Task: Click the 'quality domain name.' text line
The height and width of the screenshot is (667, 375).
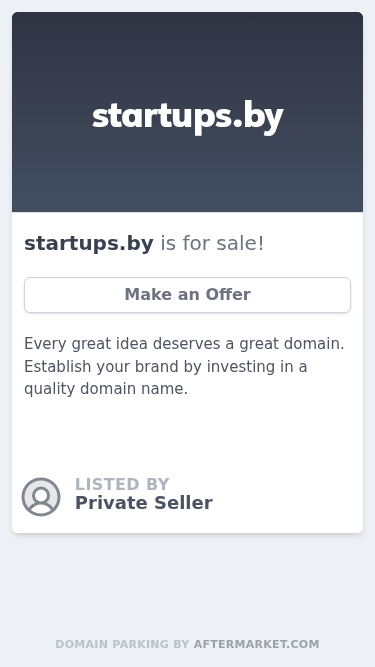Action: tap(106, 389)
